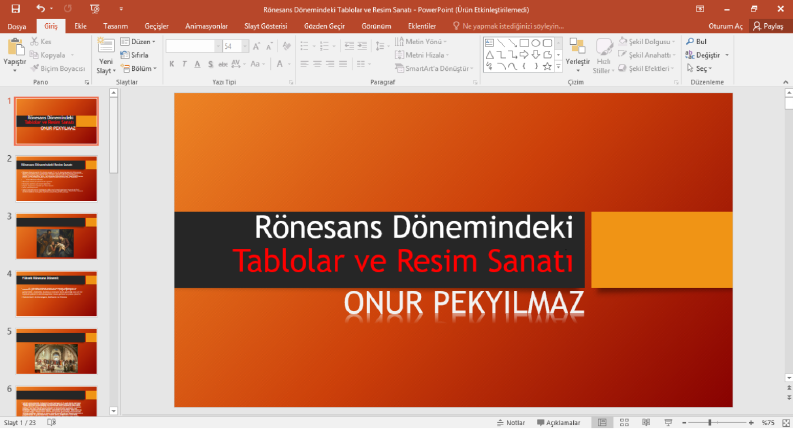
Task: Click Biçim Boyacısı format painter
Action: coord(58,68)
